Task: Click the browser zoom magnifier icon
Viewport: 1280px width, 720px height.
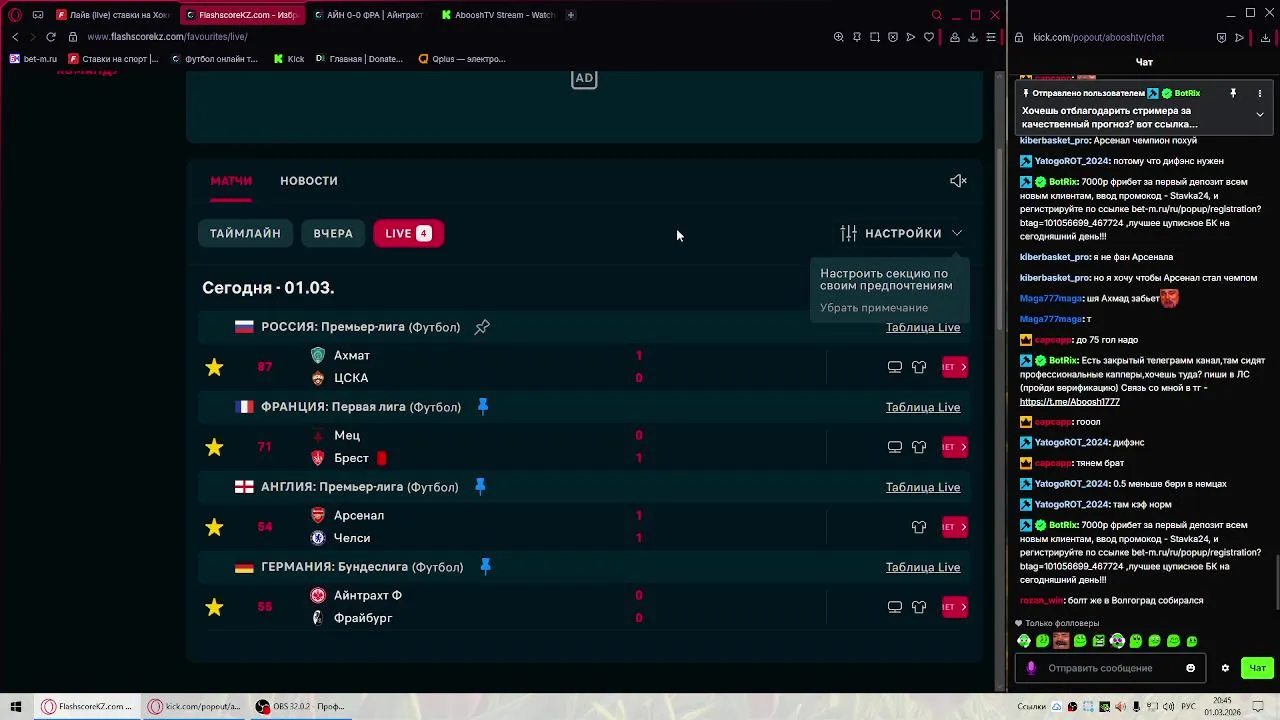Action: 838,37
